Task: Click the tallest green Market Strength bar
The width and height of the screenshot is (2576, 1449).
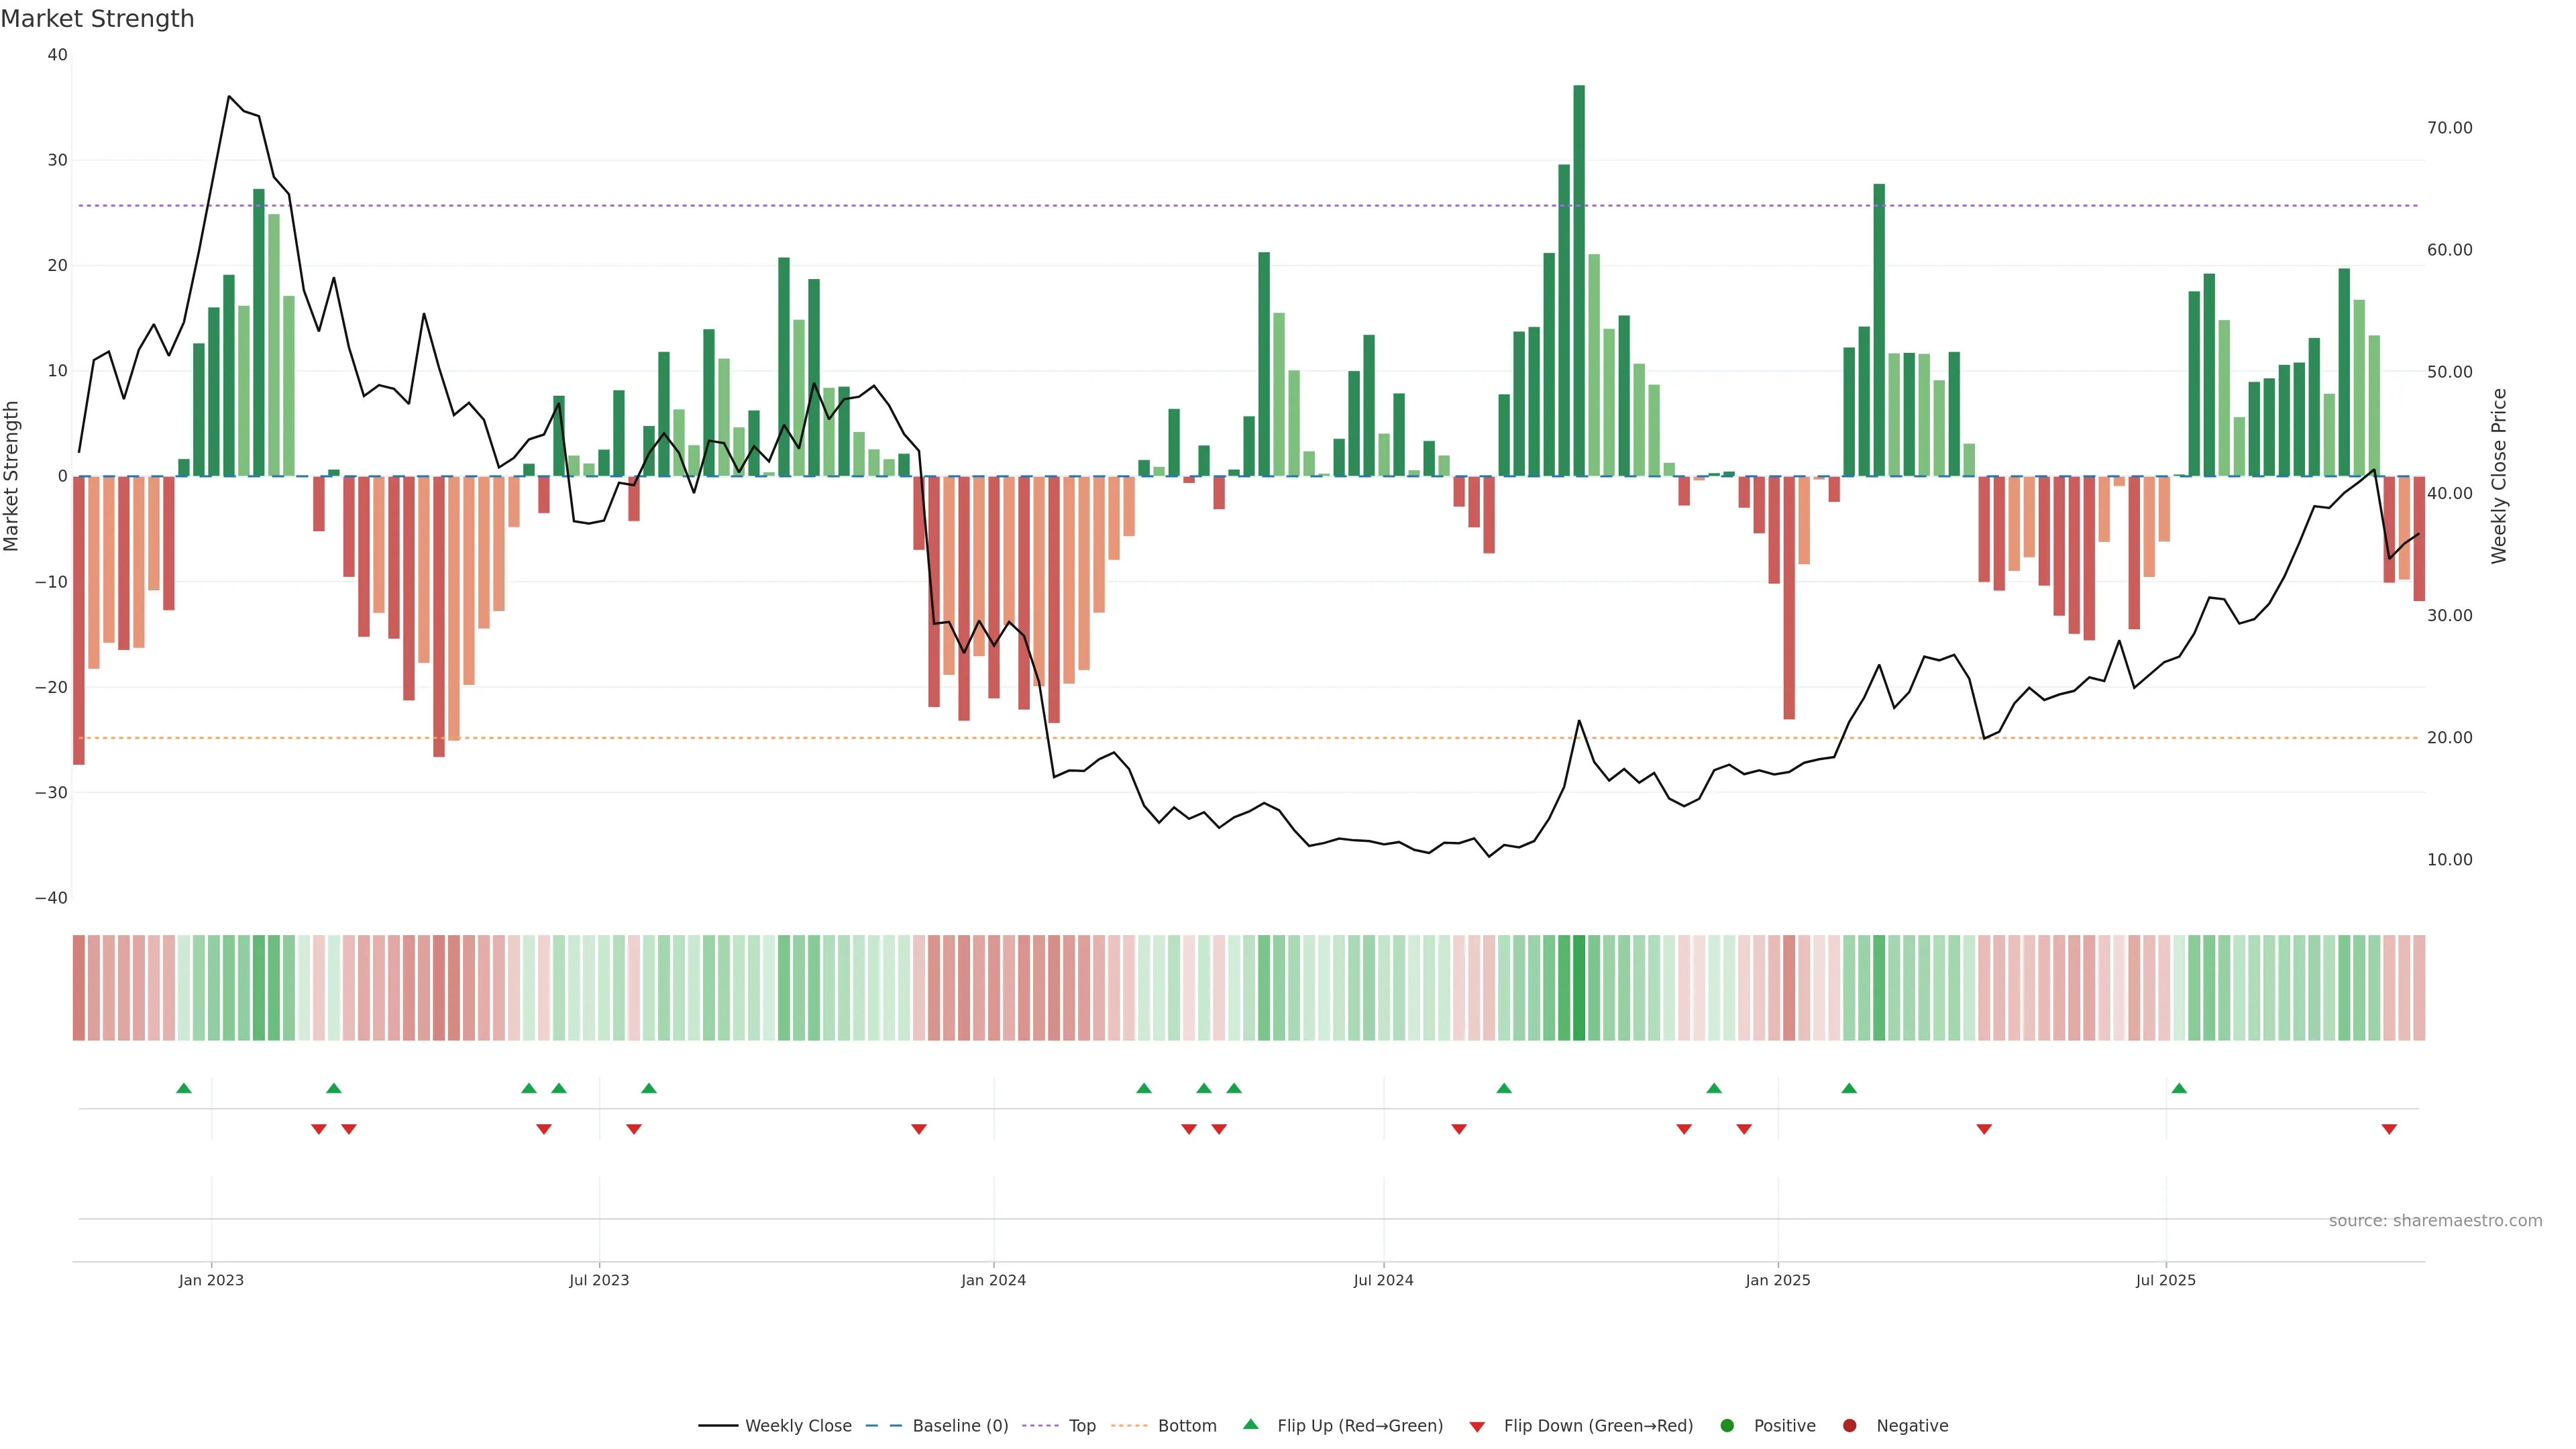Action: point(1579,280)
